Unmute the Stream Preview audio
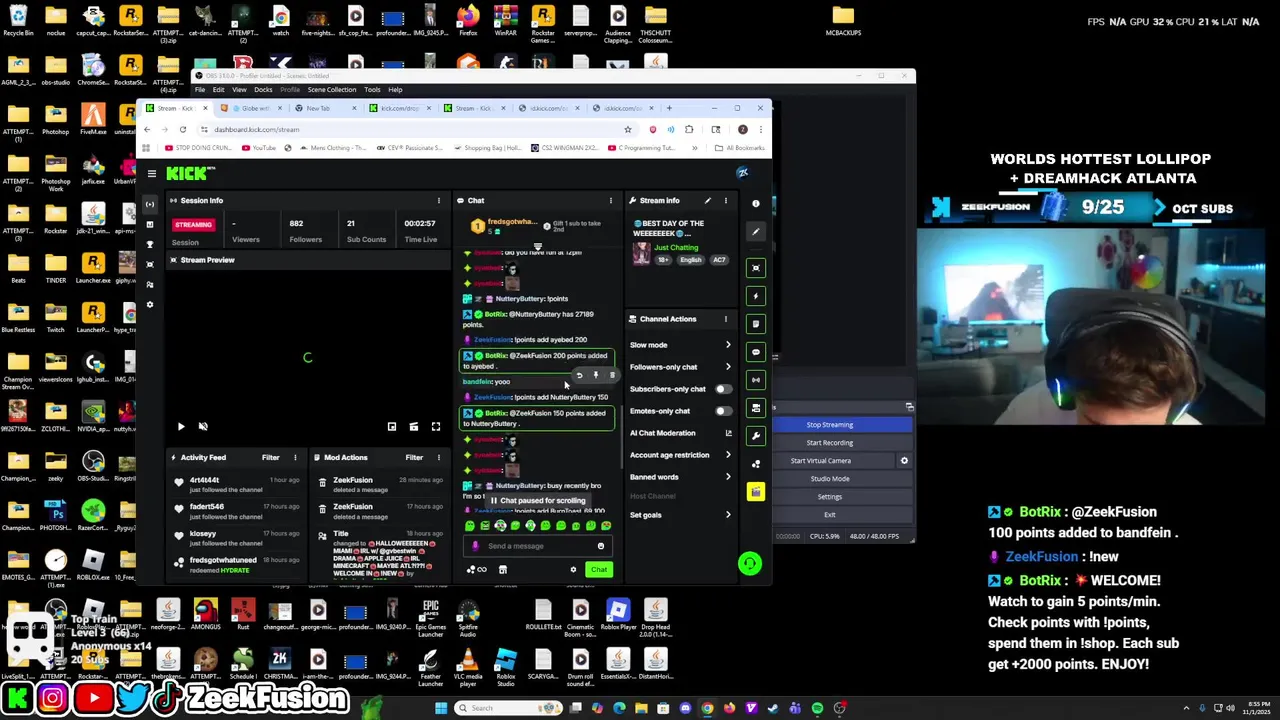The height and width of the screenshot is (720, 1280). click(x=203, y=426)
